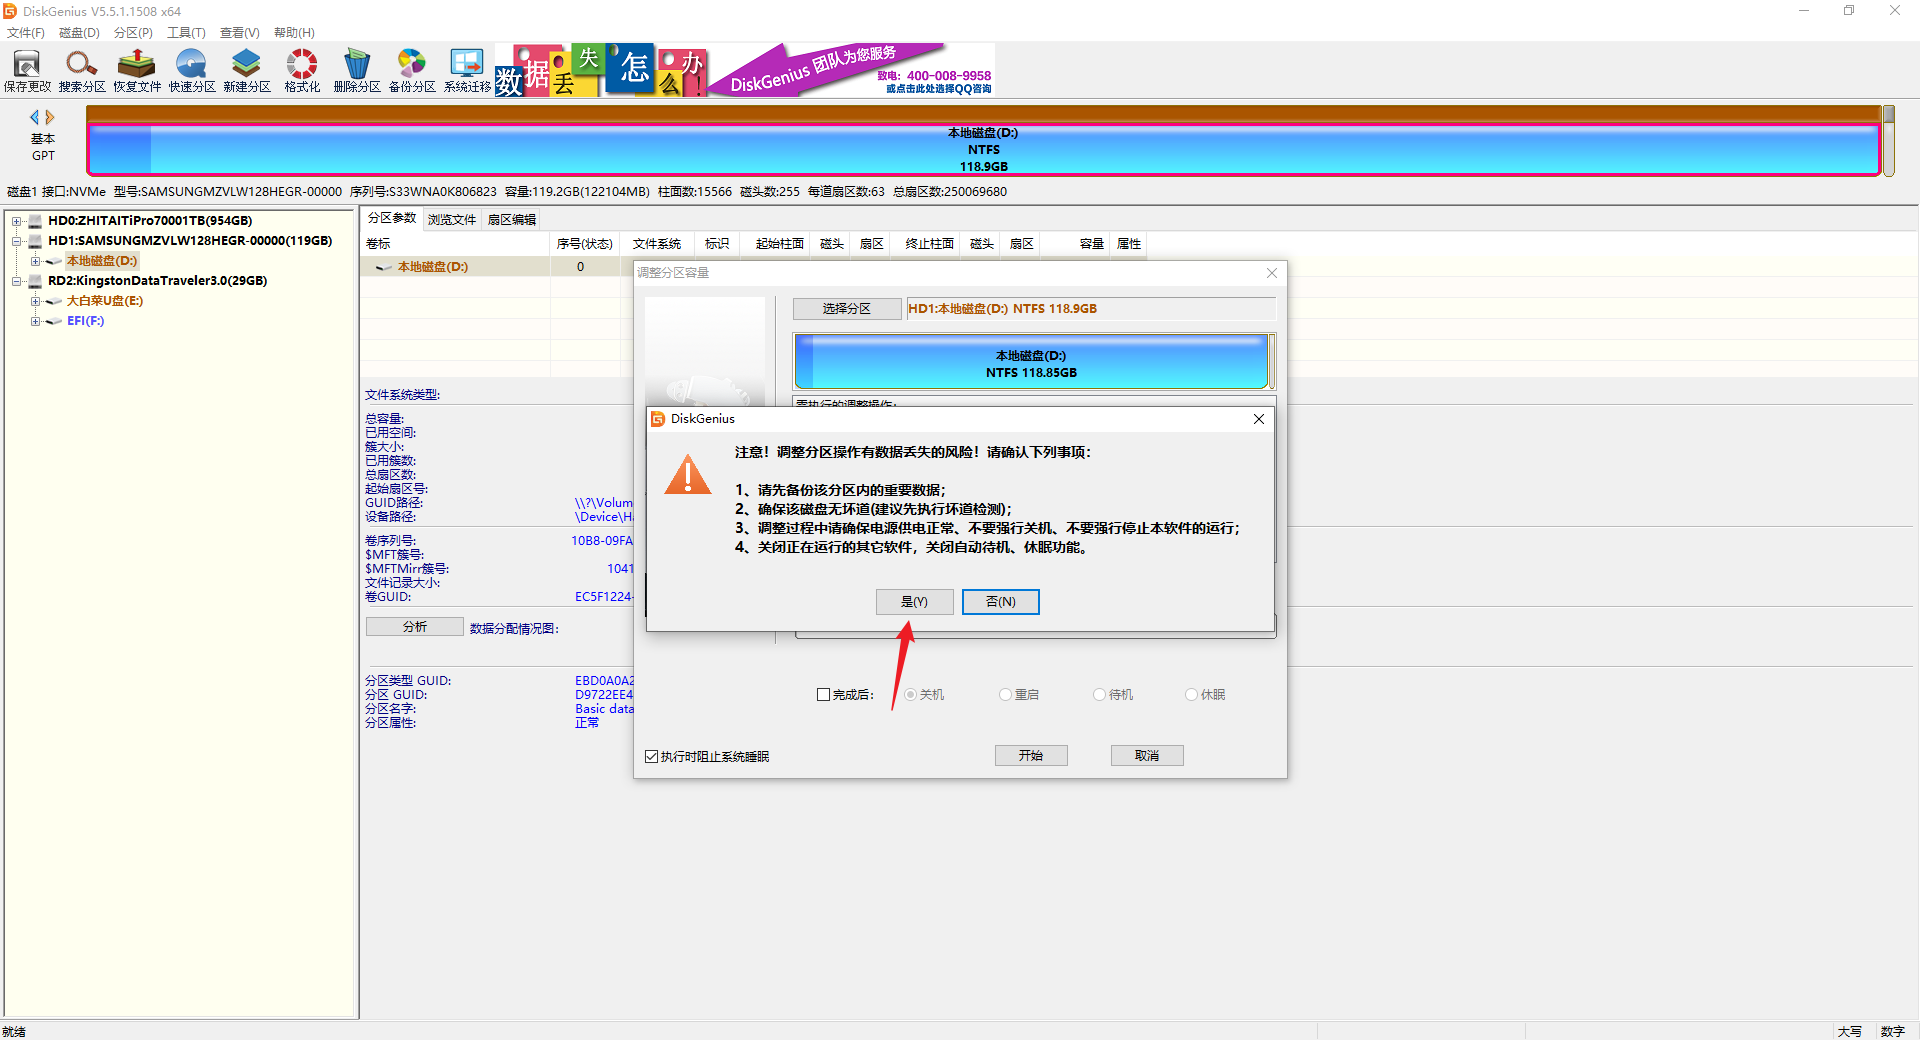Expand 大白菜U盘(E:) tree node
Viewport: 1920px width, 1040px height.
[35, 301]
